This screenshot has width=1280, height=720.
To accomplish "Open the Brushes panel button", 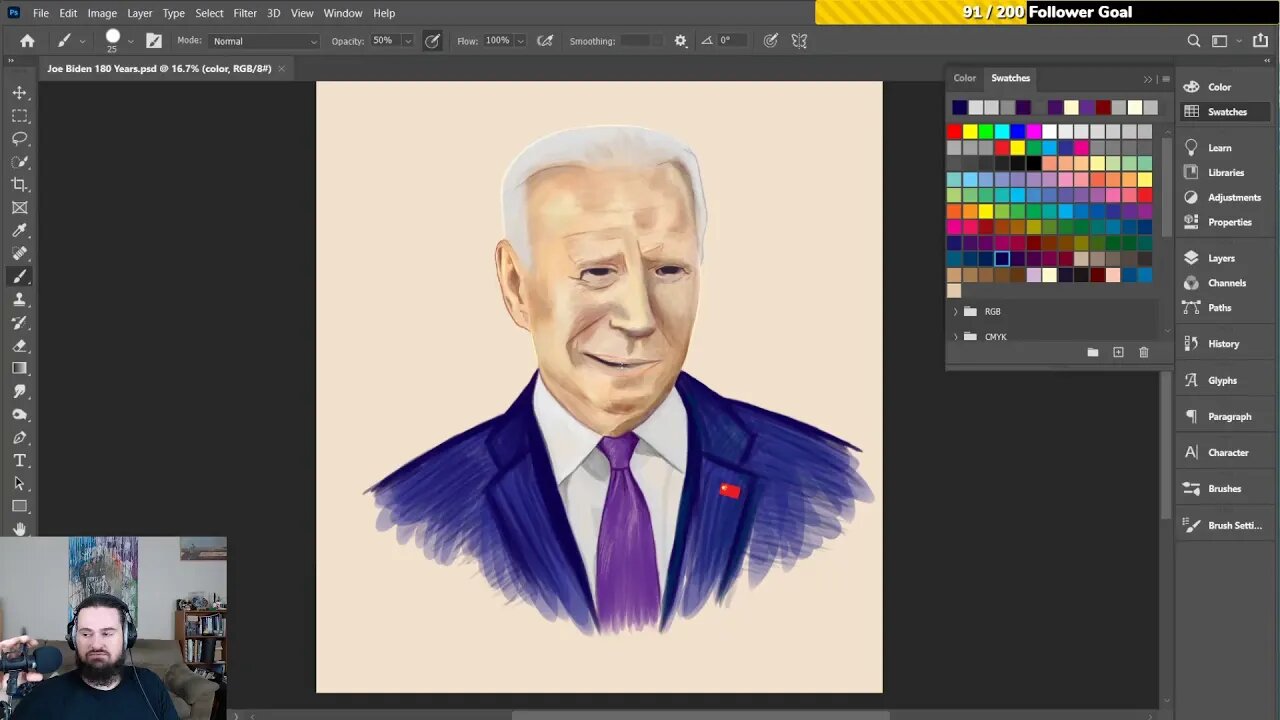I will [1224, 489].
